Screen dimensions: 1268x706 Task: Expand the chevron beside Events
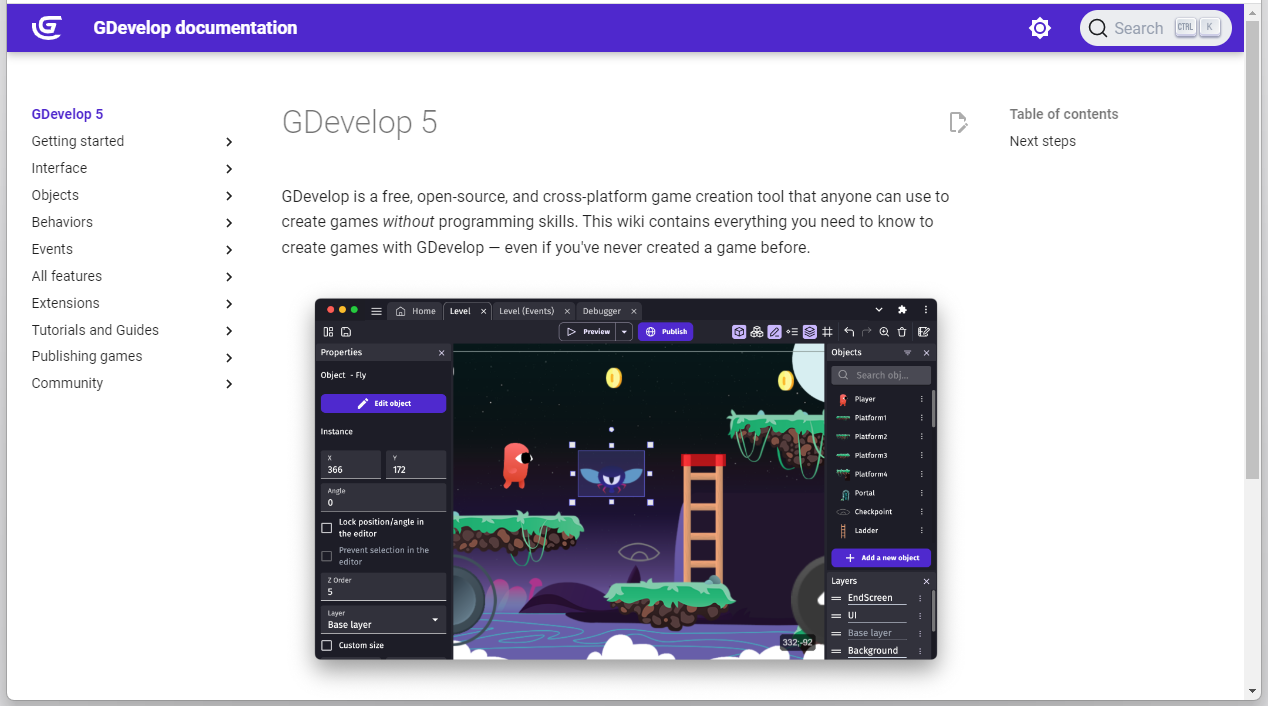pyautogui.click(x=229, y=250)
